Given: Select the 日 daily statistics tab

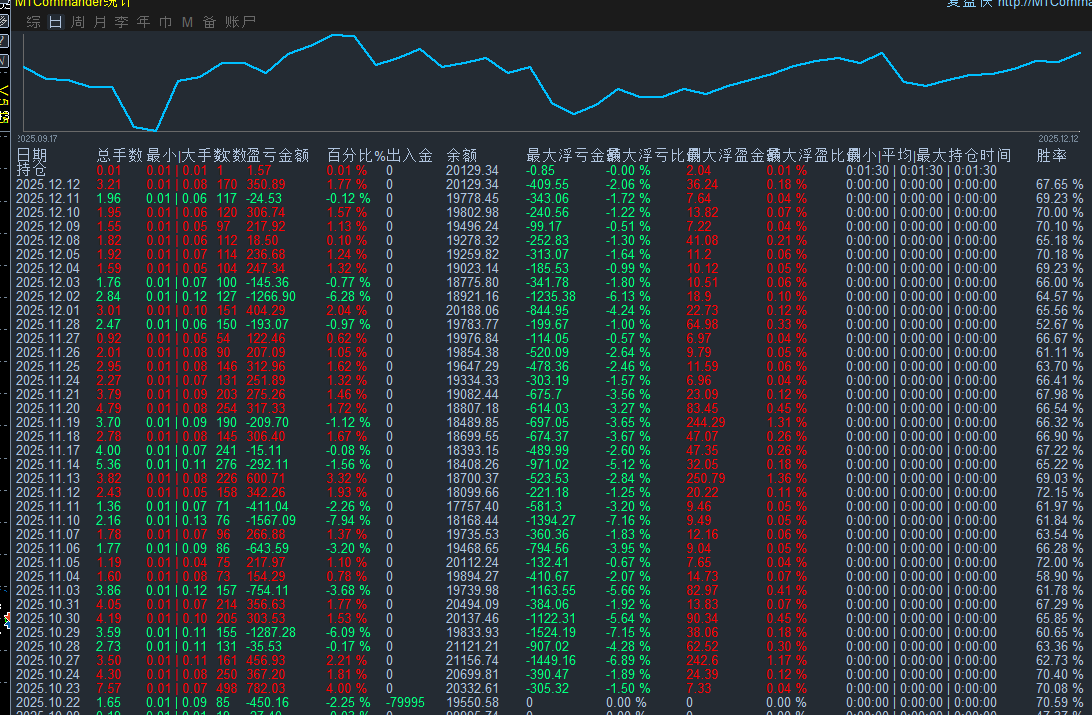Looking at the screenshot, I should point(56,22).
